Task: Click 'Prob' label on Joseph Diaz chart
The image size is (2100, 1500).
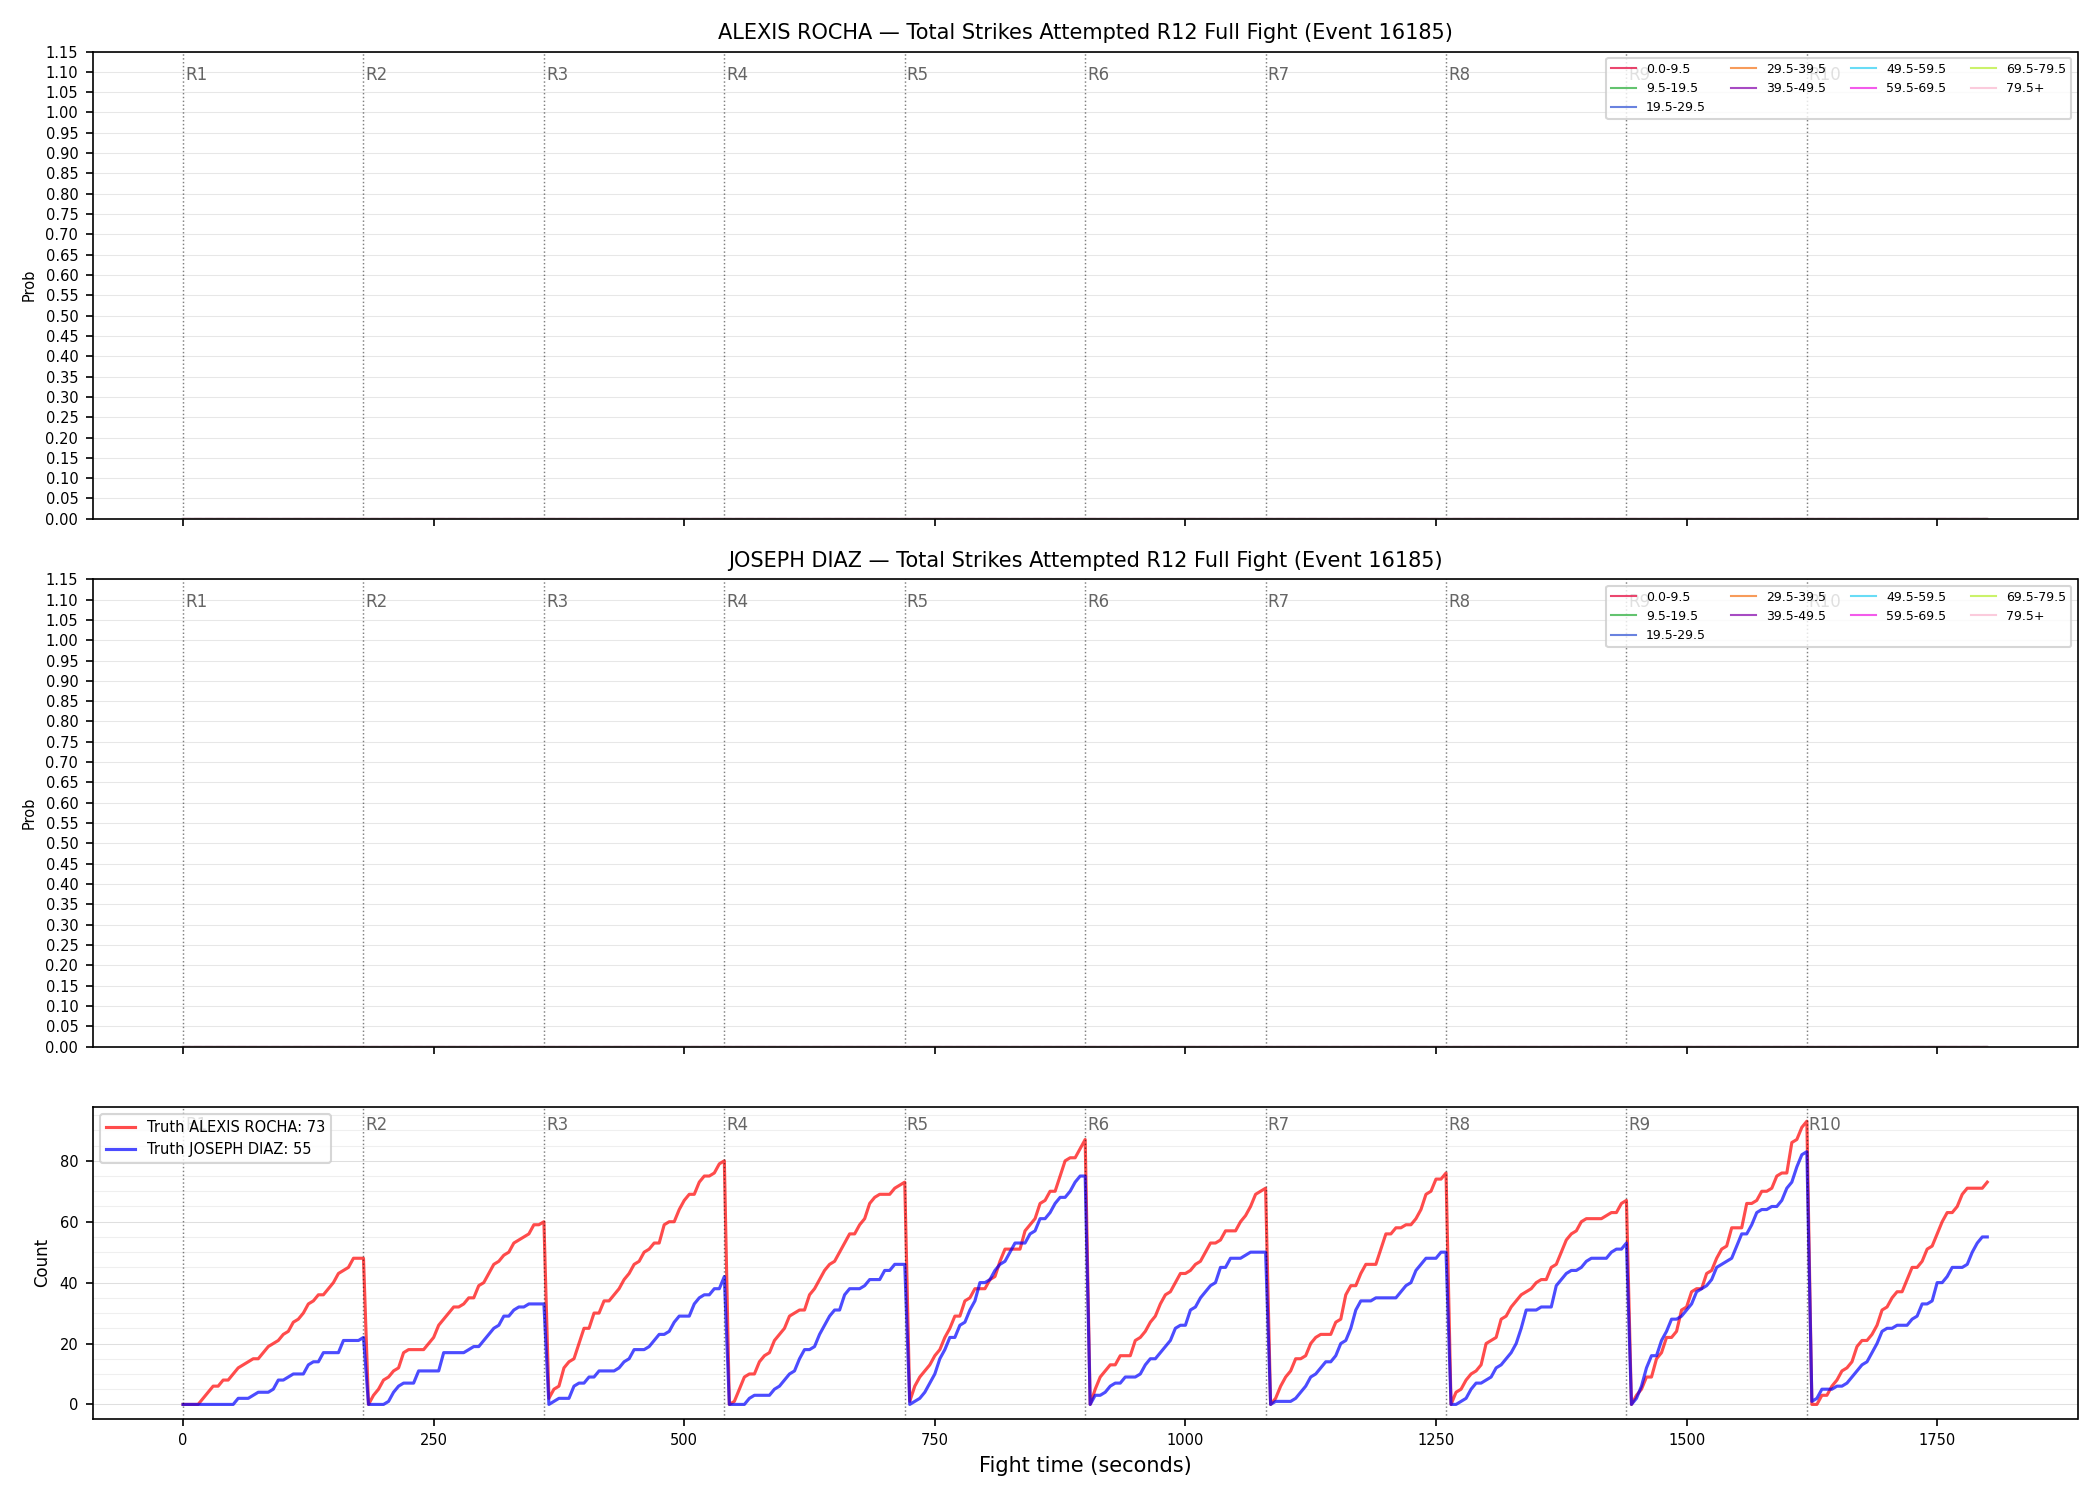Action: [29, 814]
